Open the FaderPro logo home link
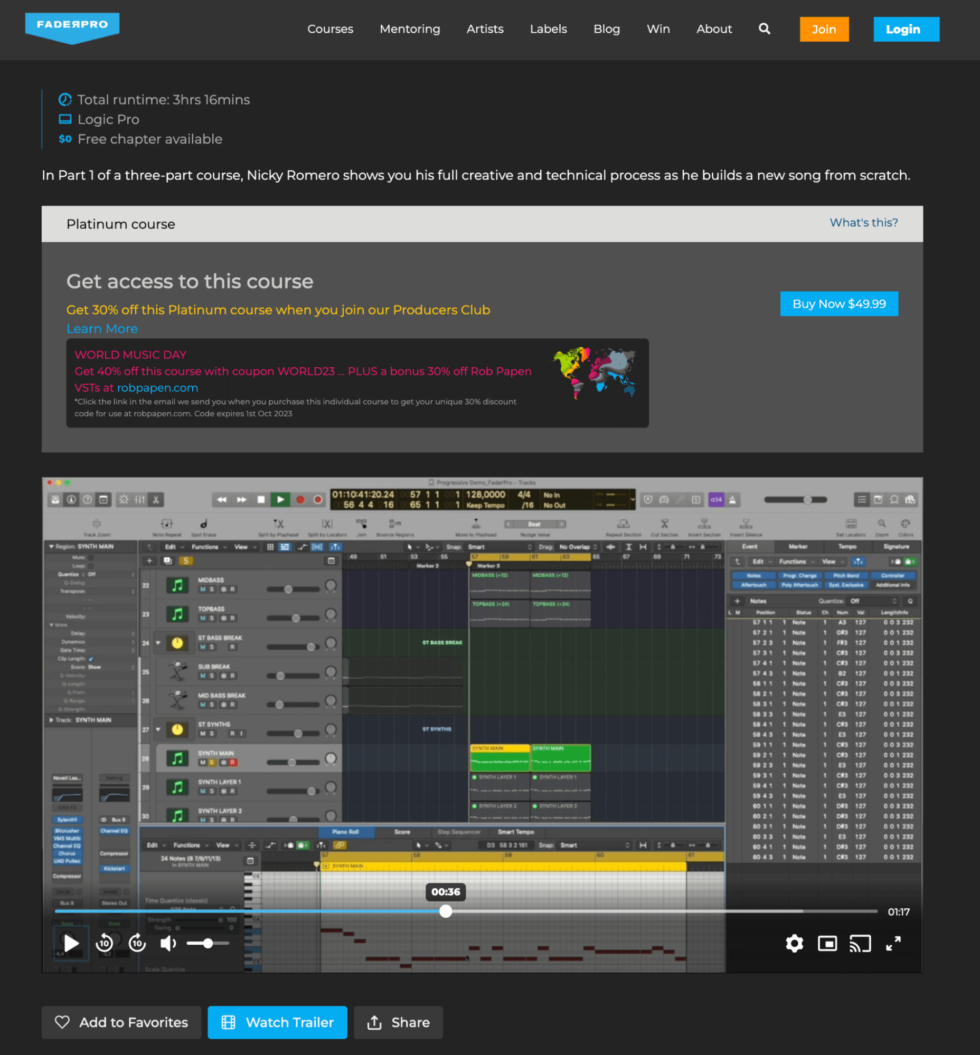The image size is (980, 1055). click(x=72, y=28)
